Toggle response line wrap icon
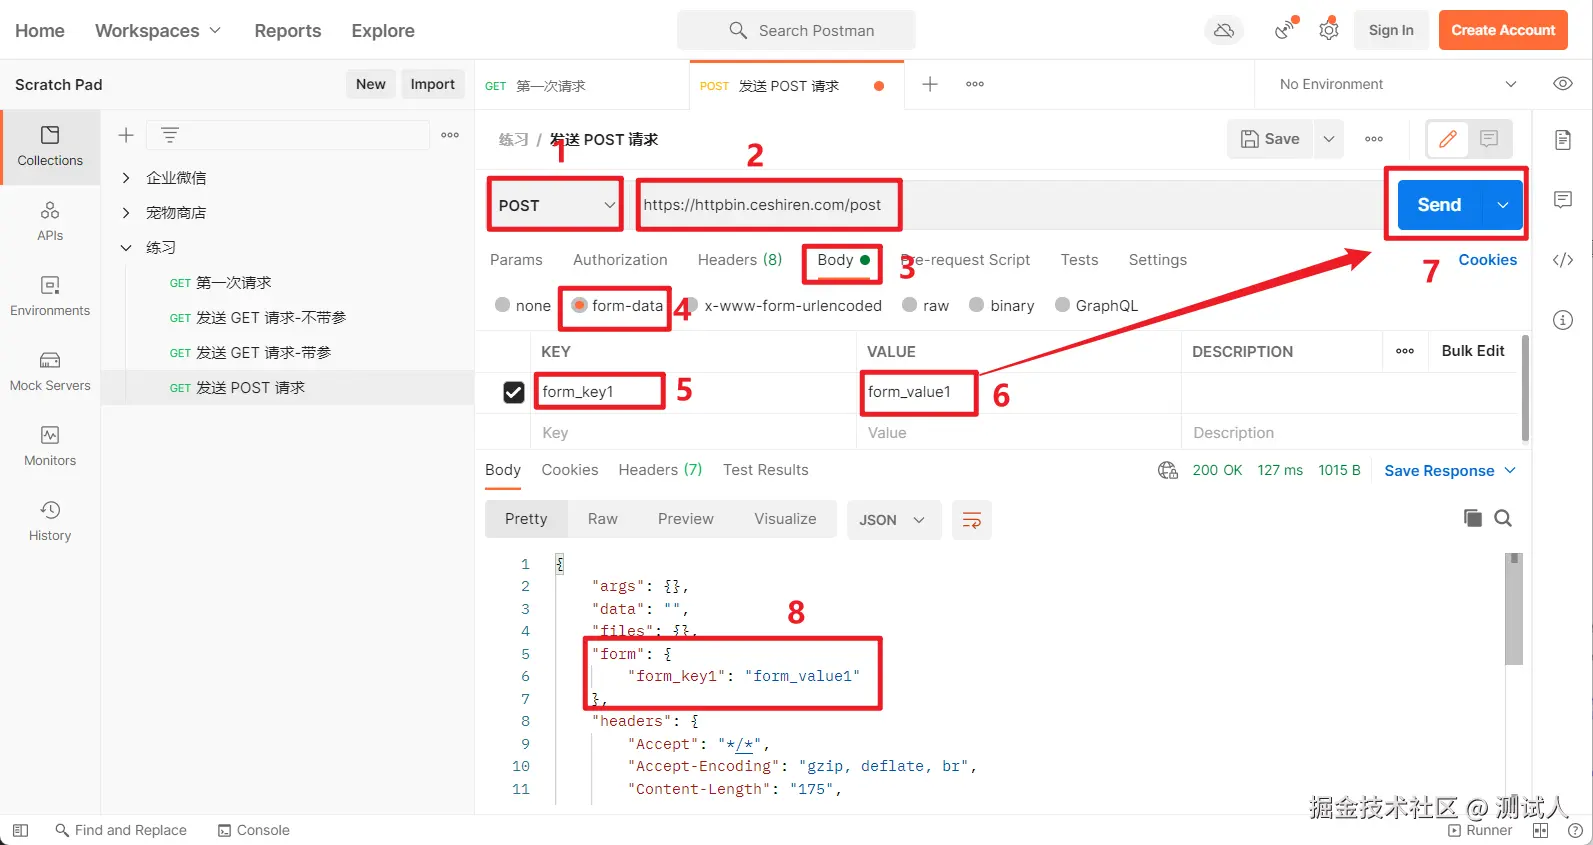1593x845 pixels. tap(971, 520)
